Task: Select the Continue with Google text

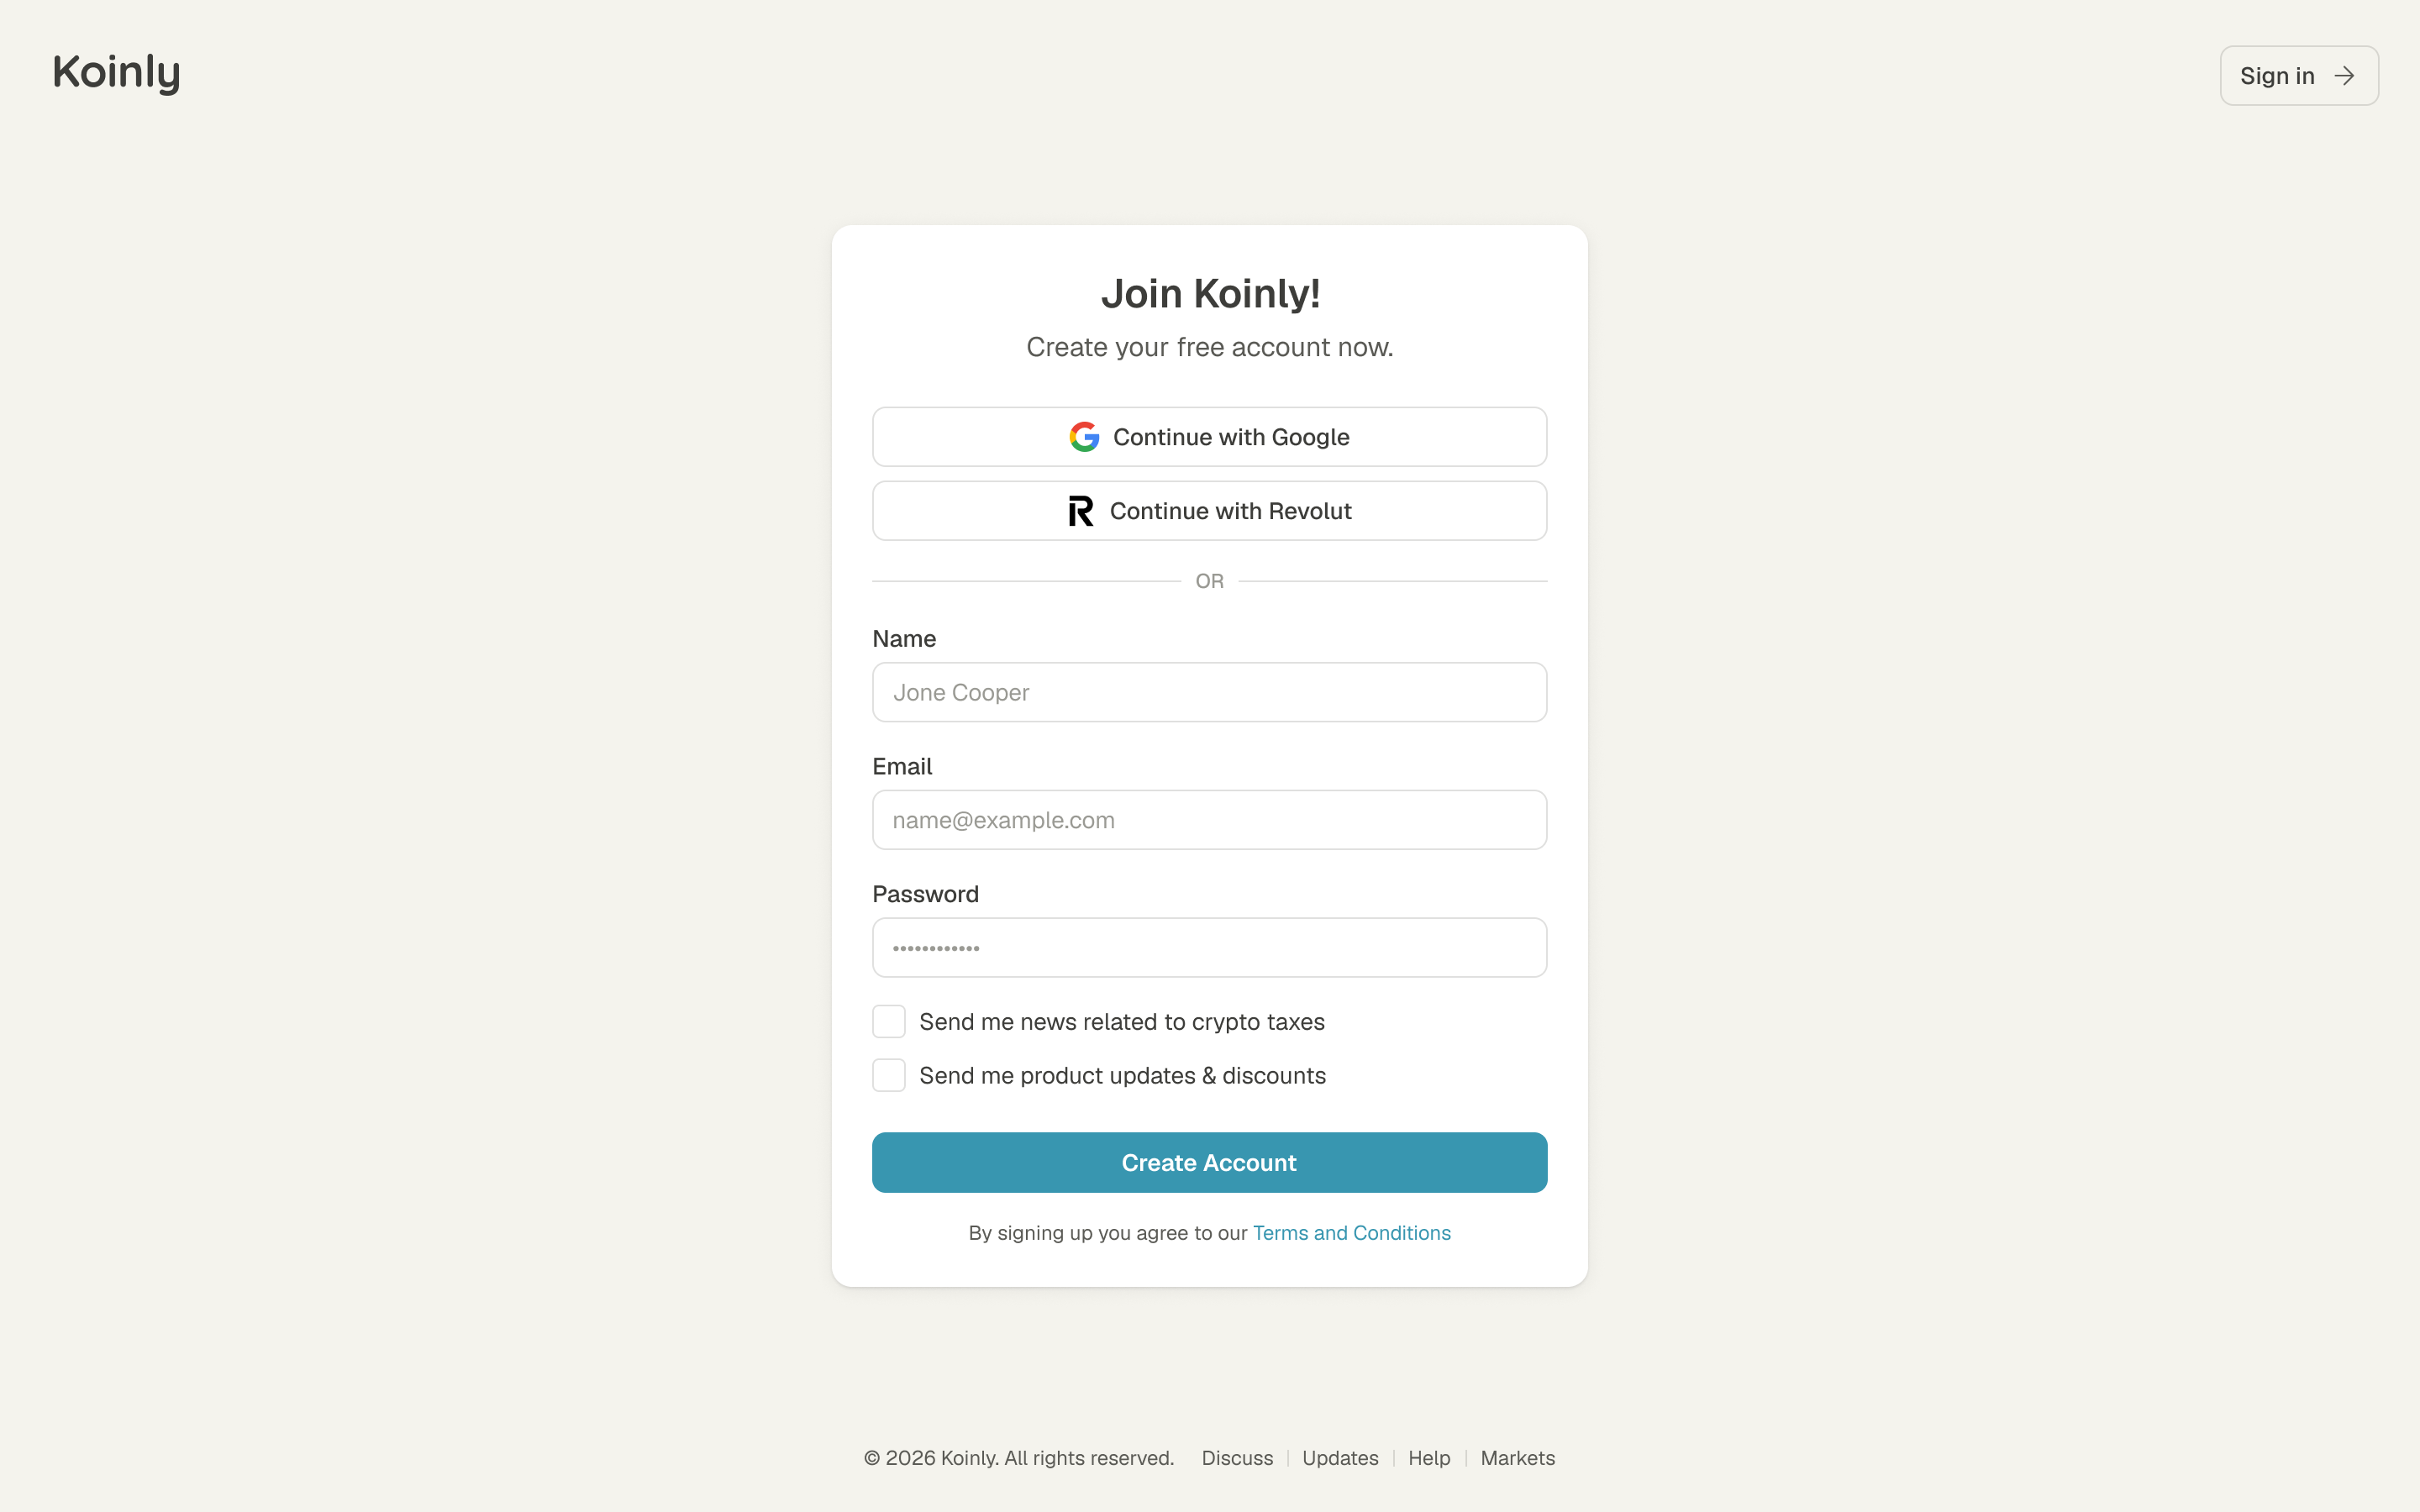Action: tap(1231, 437)
